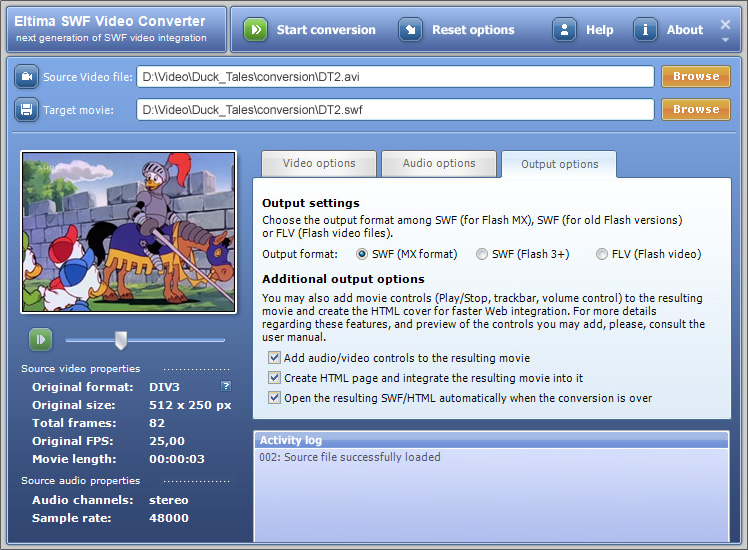Click the 'Output format:' label
This screenshot has width=748, height=550.
(300, 254)
